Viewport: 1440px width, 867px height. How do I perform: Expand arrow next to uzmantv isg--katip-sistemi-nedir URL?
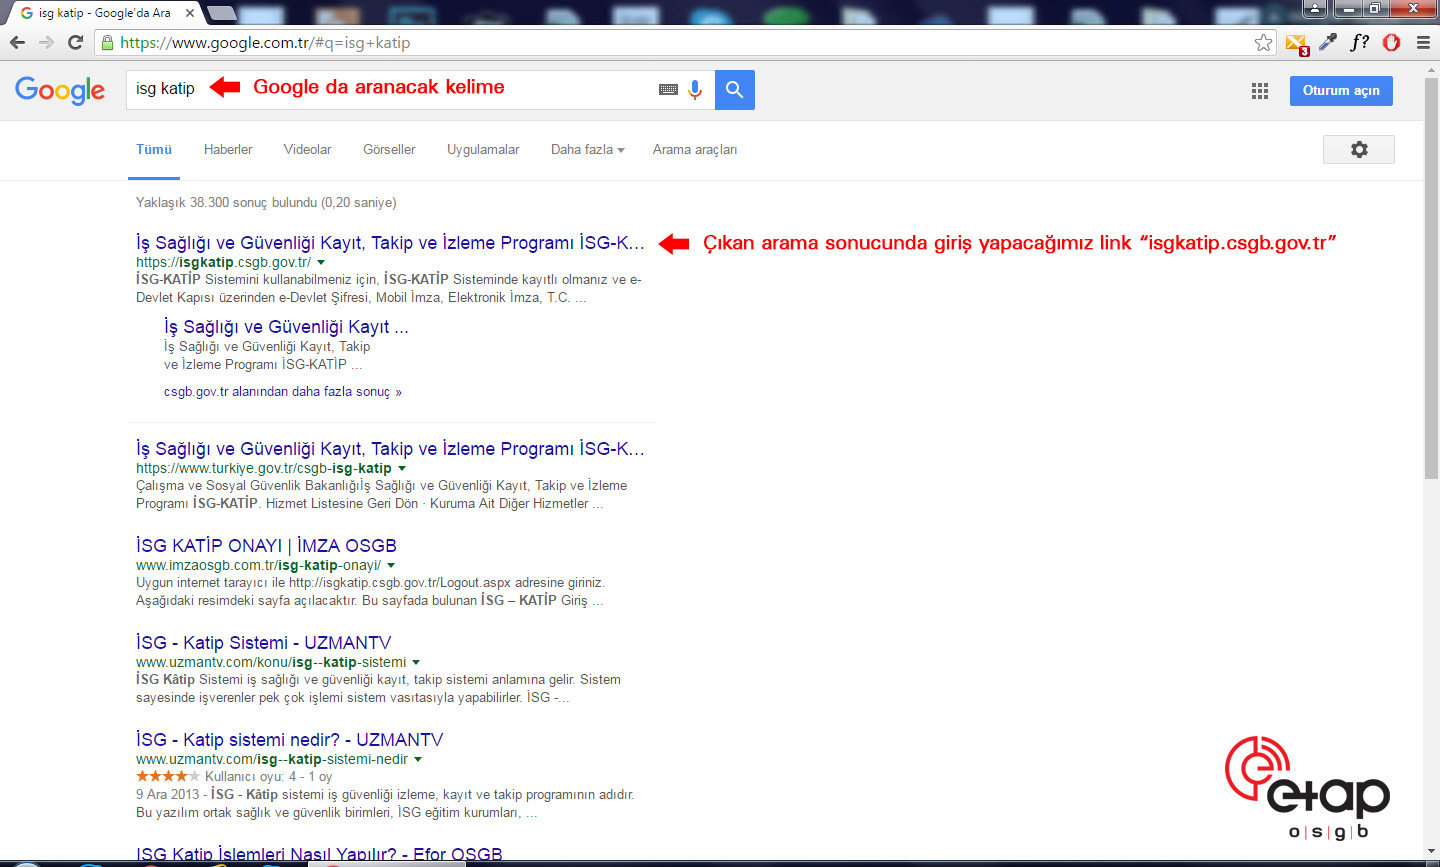(418, 760)
